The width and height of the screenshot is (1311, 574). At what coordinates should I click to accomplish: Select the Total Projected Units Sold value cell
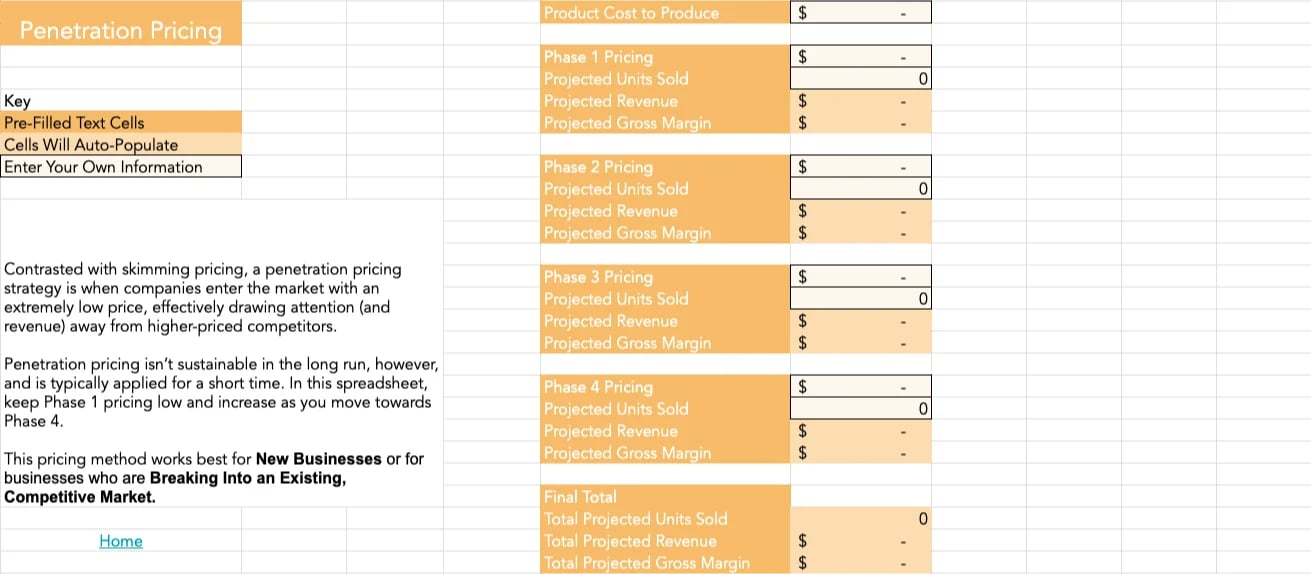click(860, 519)
